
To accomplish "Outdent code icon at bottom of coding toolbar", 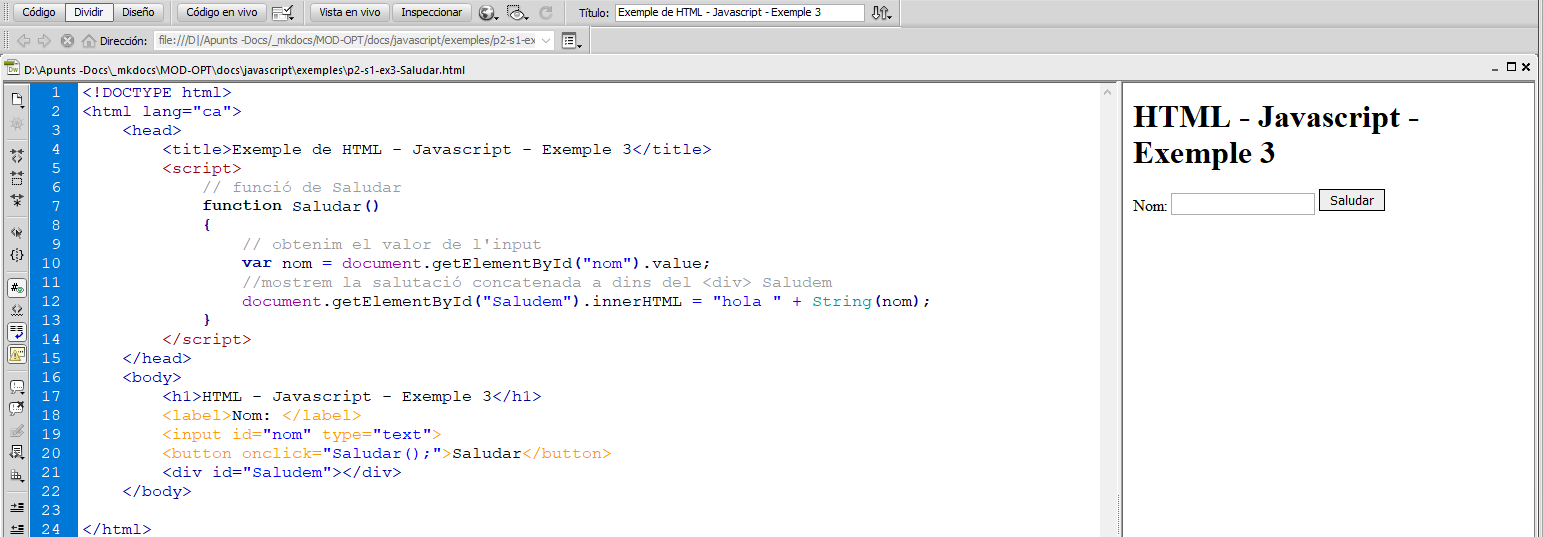I will [x=17, y=527].
